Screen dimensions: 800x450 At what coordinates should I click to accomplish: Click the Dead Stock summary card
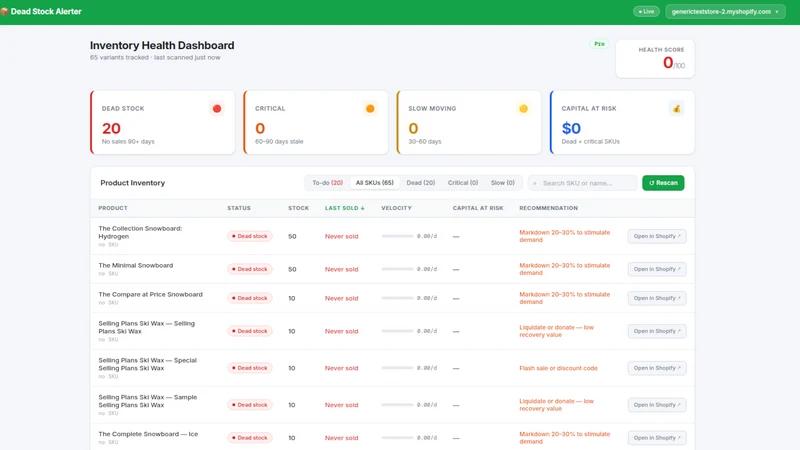click(163, 122)
